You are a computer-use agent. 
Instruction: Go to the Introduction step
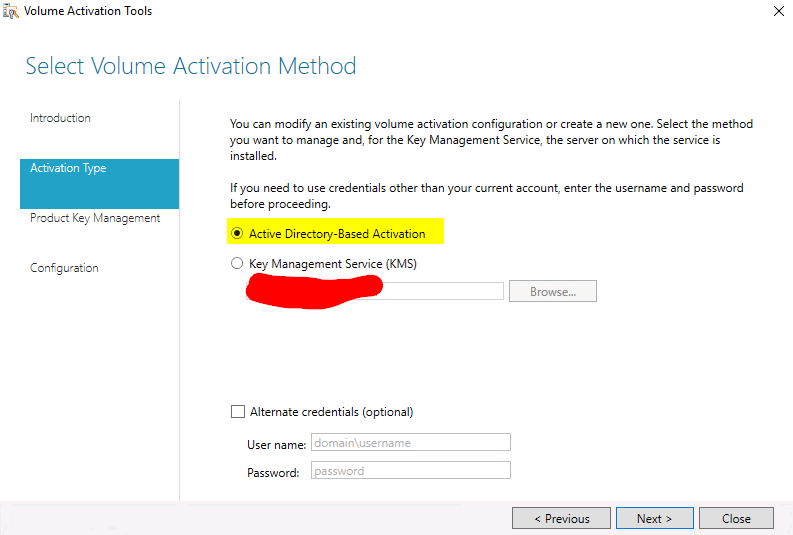pyautogui.click(x=60, y=118)
